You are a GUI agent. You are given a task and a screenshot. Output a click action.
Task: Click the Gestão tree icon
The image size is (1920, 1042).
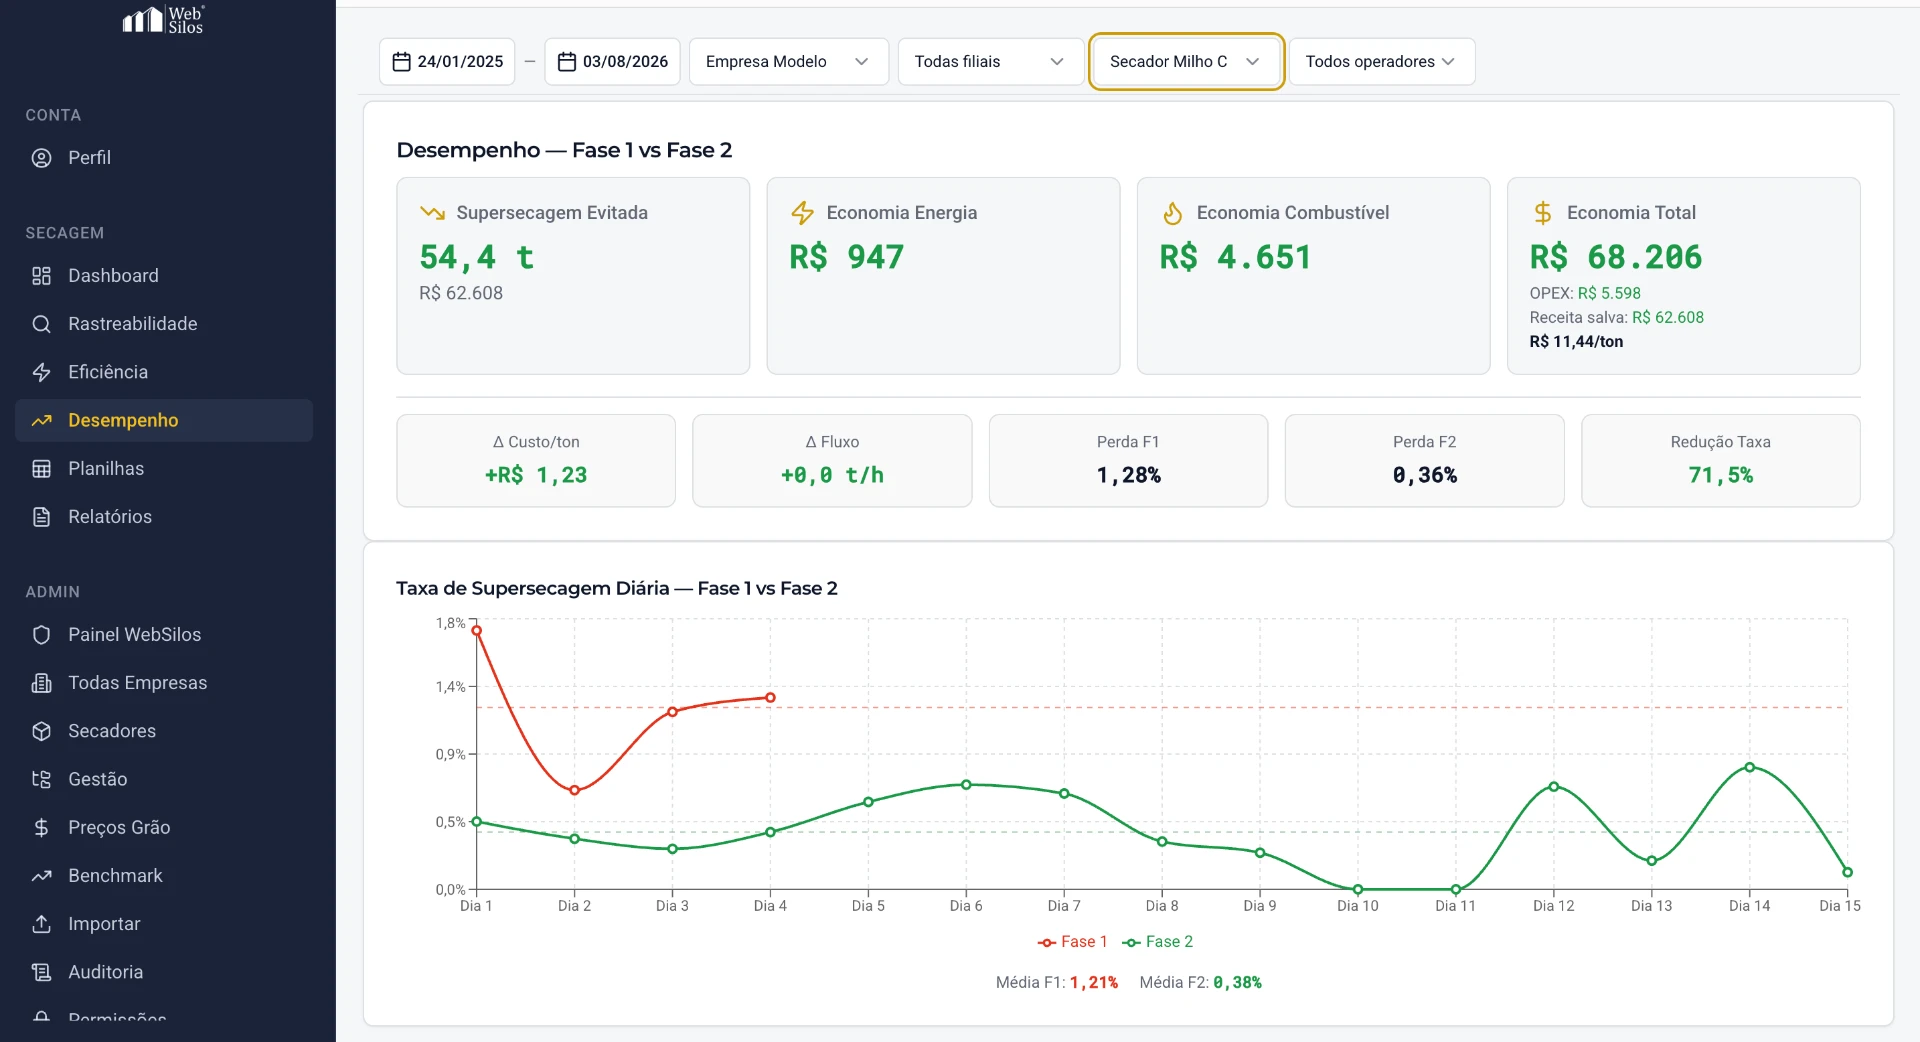(x=41, y=779)
